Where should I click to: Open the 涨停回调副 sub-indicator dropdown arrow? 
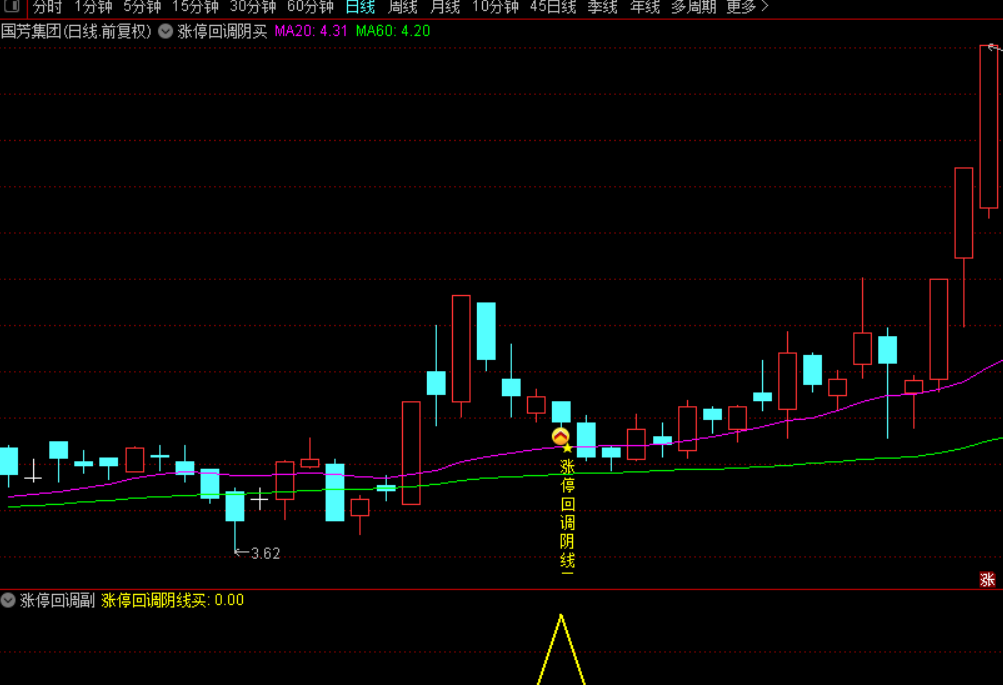8,600
